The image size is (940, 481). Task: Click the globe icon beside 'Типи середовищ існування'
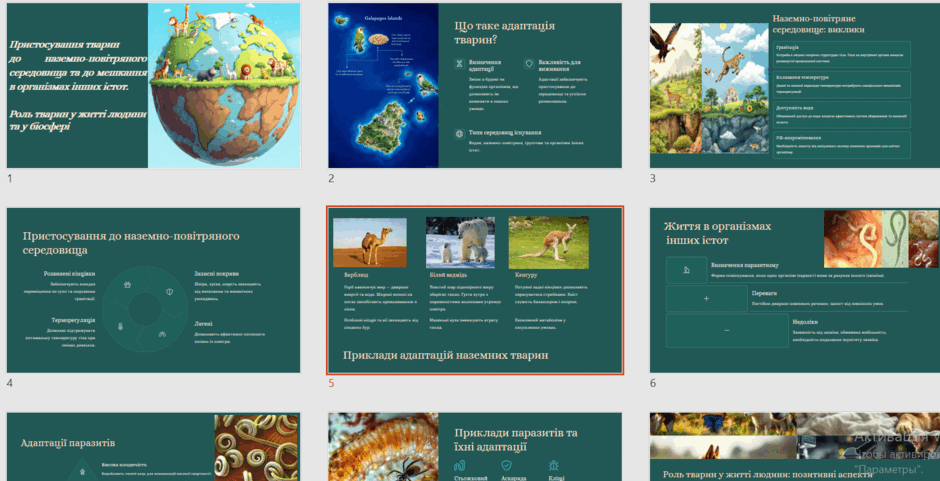(x=460, y=134)
